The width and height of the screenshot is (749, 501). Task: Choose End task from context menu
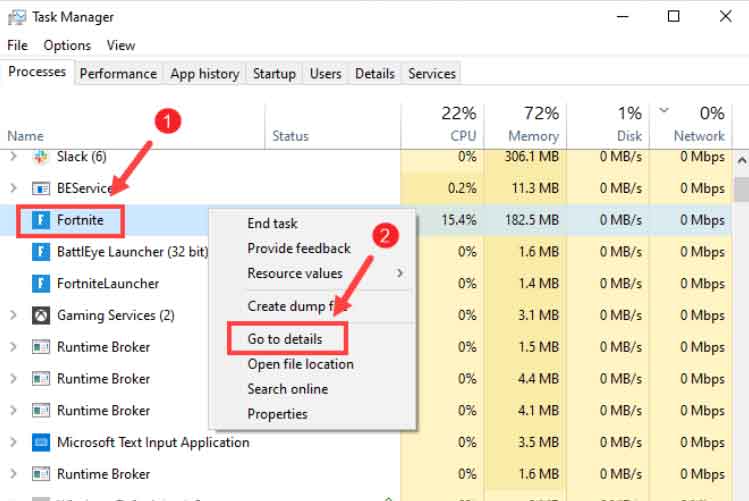[272, 223]
